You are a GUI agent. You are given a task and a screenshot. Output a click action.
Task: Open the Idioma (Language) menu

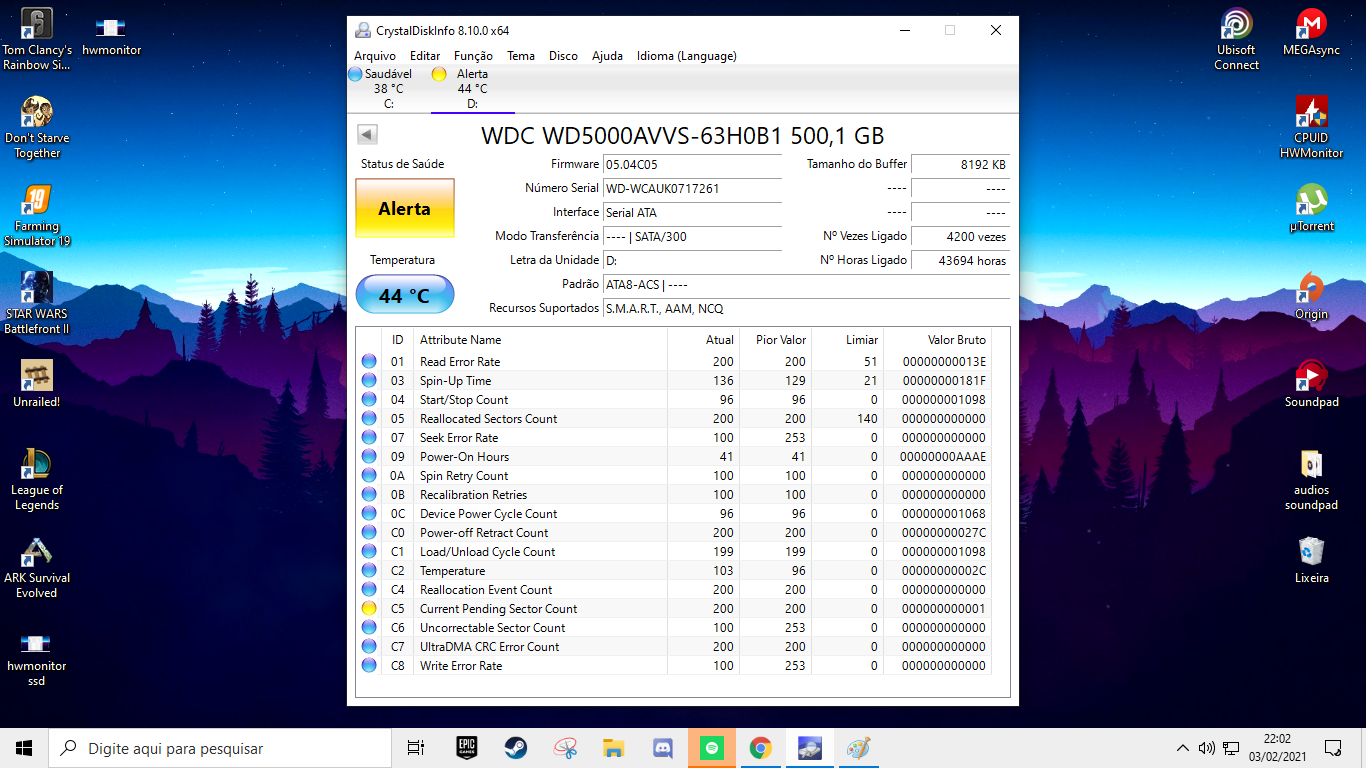click(687, 56)
